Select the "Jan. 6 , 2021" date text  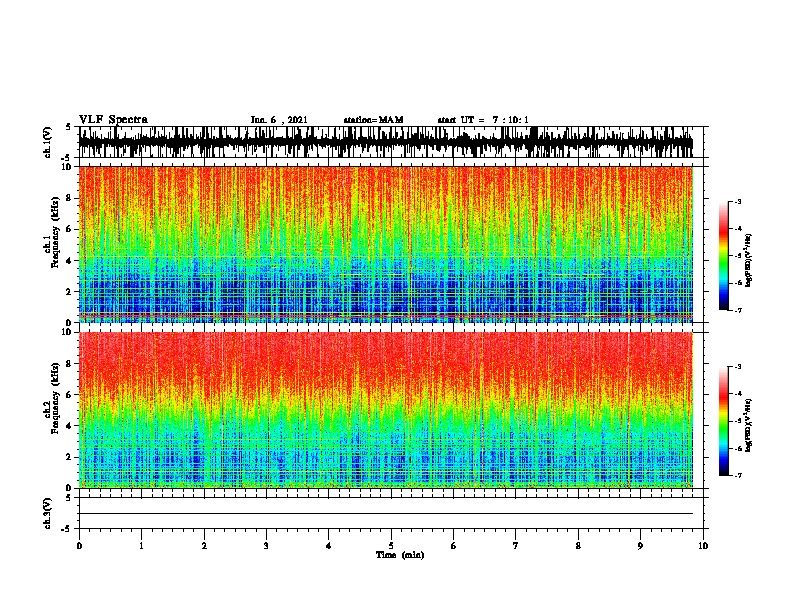(x=279, y=120)
